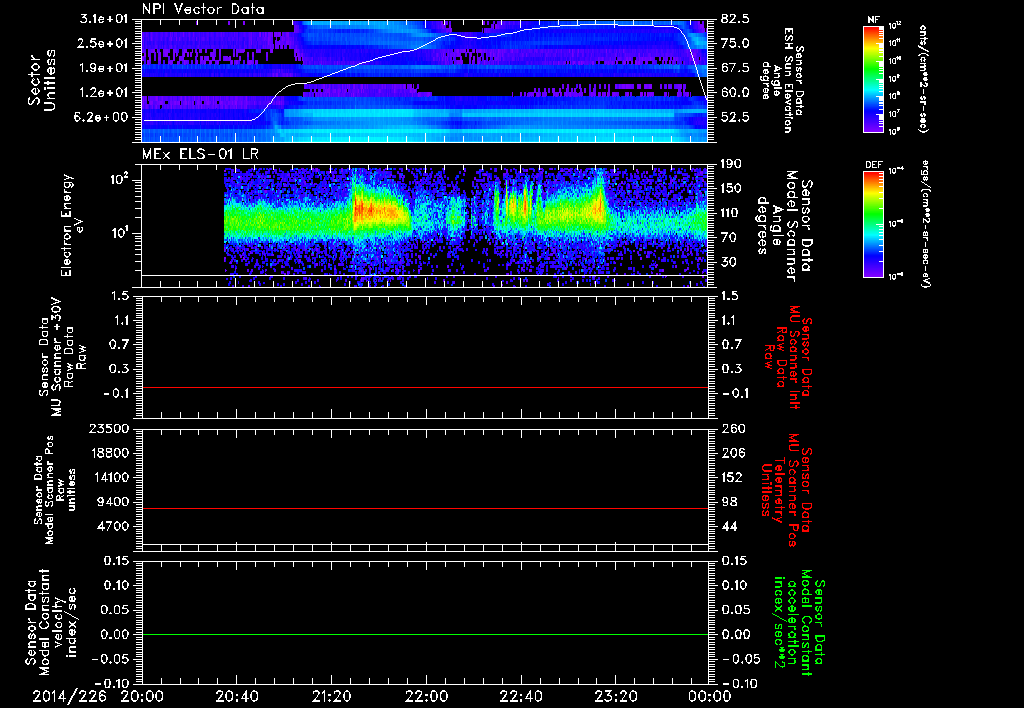Click the '23:20' time axis label

tap(615, 696)
